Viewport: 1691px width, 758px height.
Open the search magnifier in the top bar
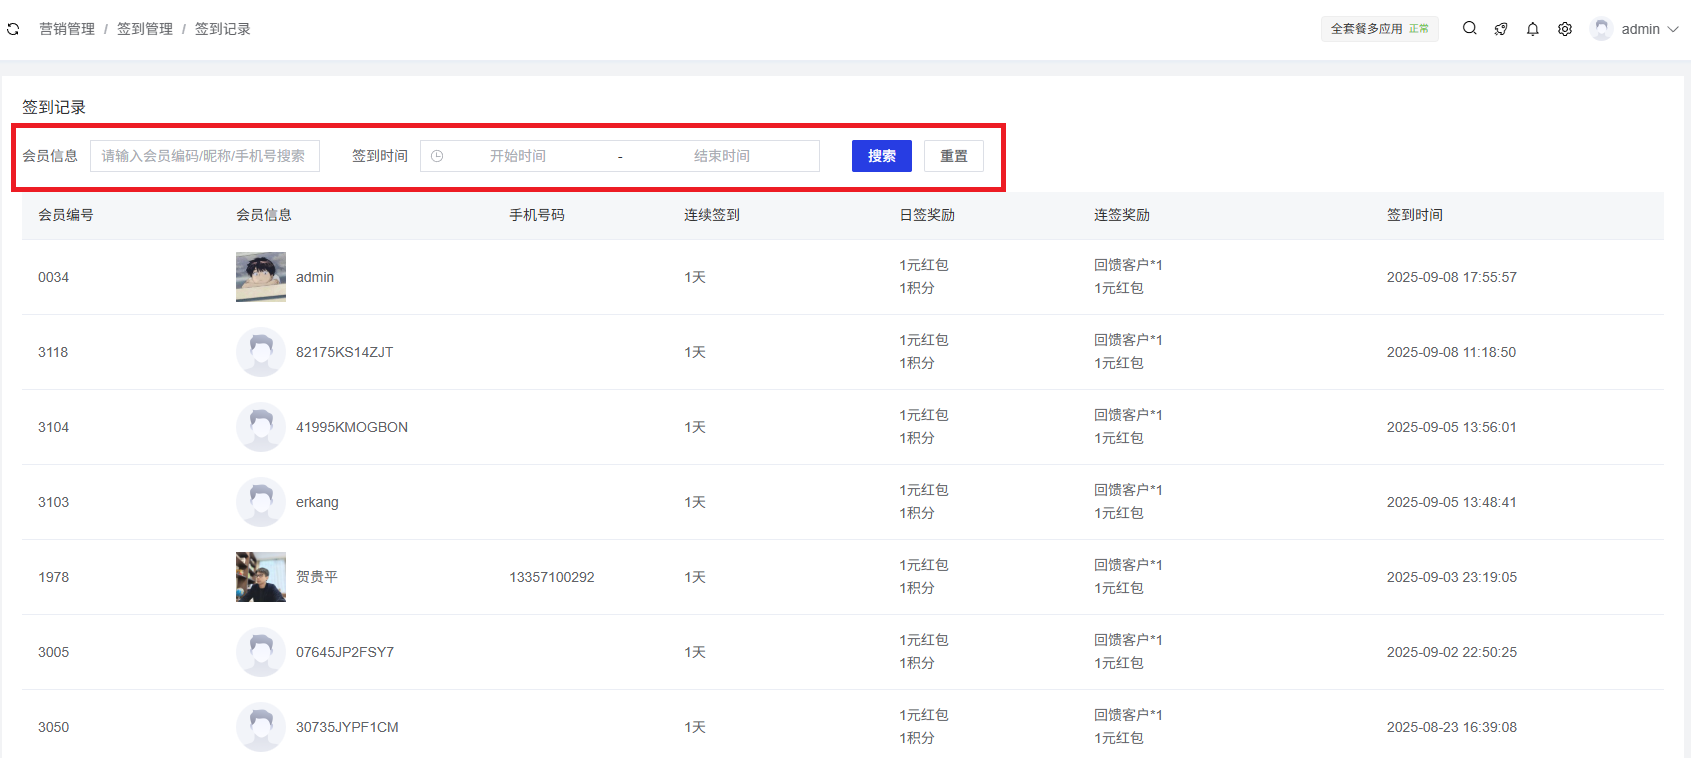pyautogui.click(x=1469, y=29)
